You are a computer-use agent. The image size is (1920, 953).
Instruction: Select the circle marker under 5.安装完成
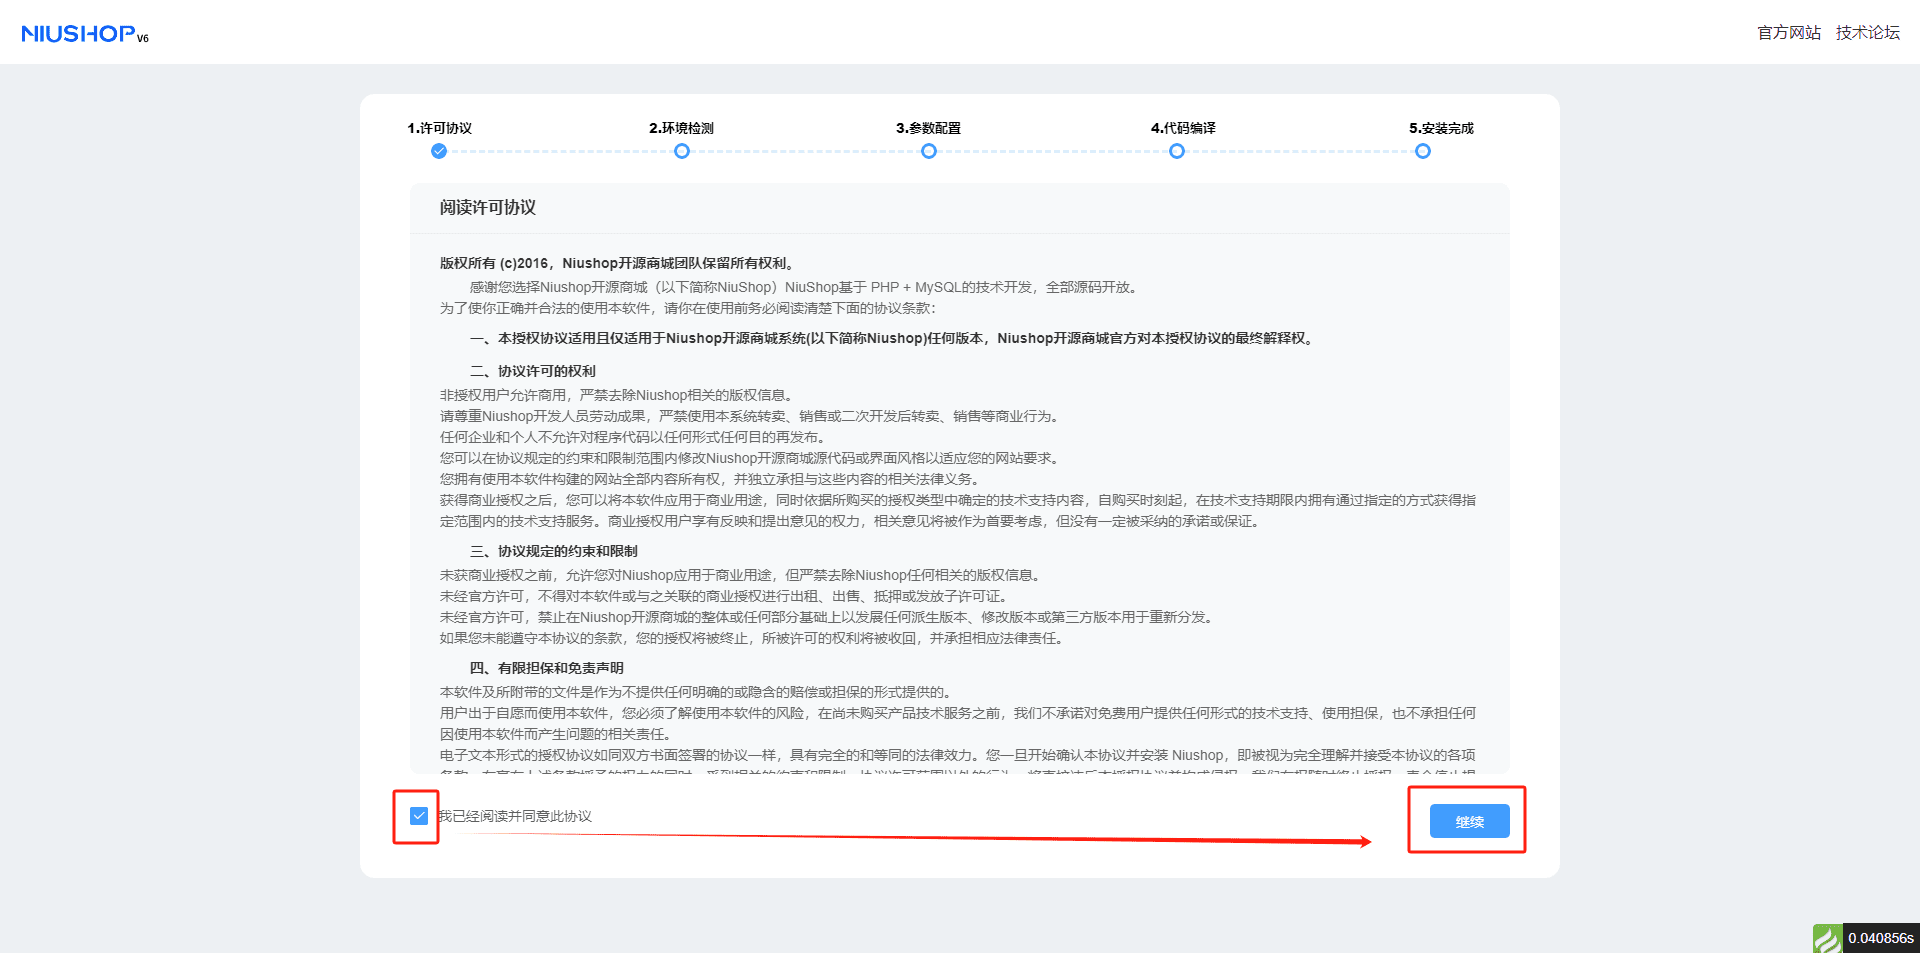[x=1423, y=151]
